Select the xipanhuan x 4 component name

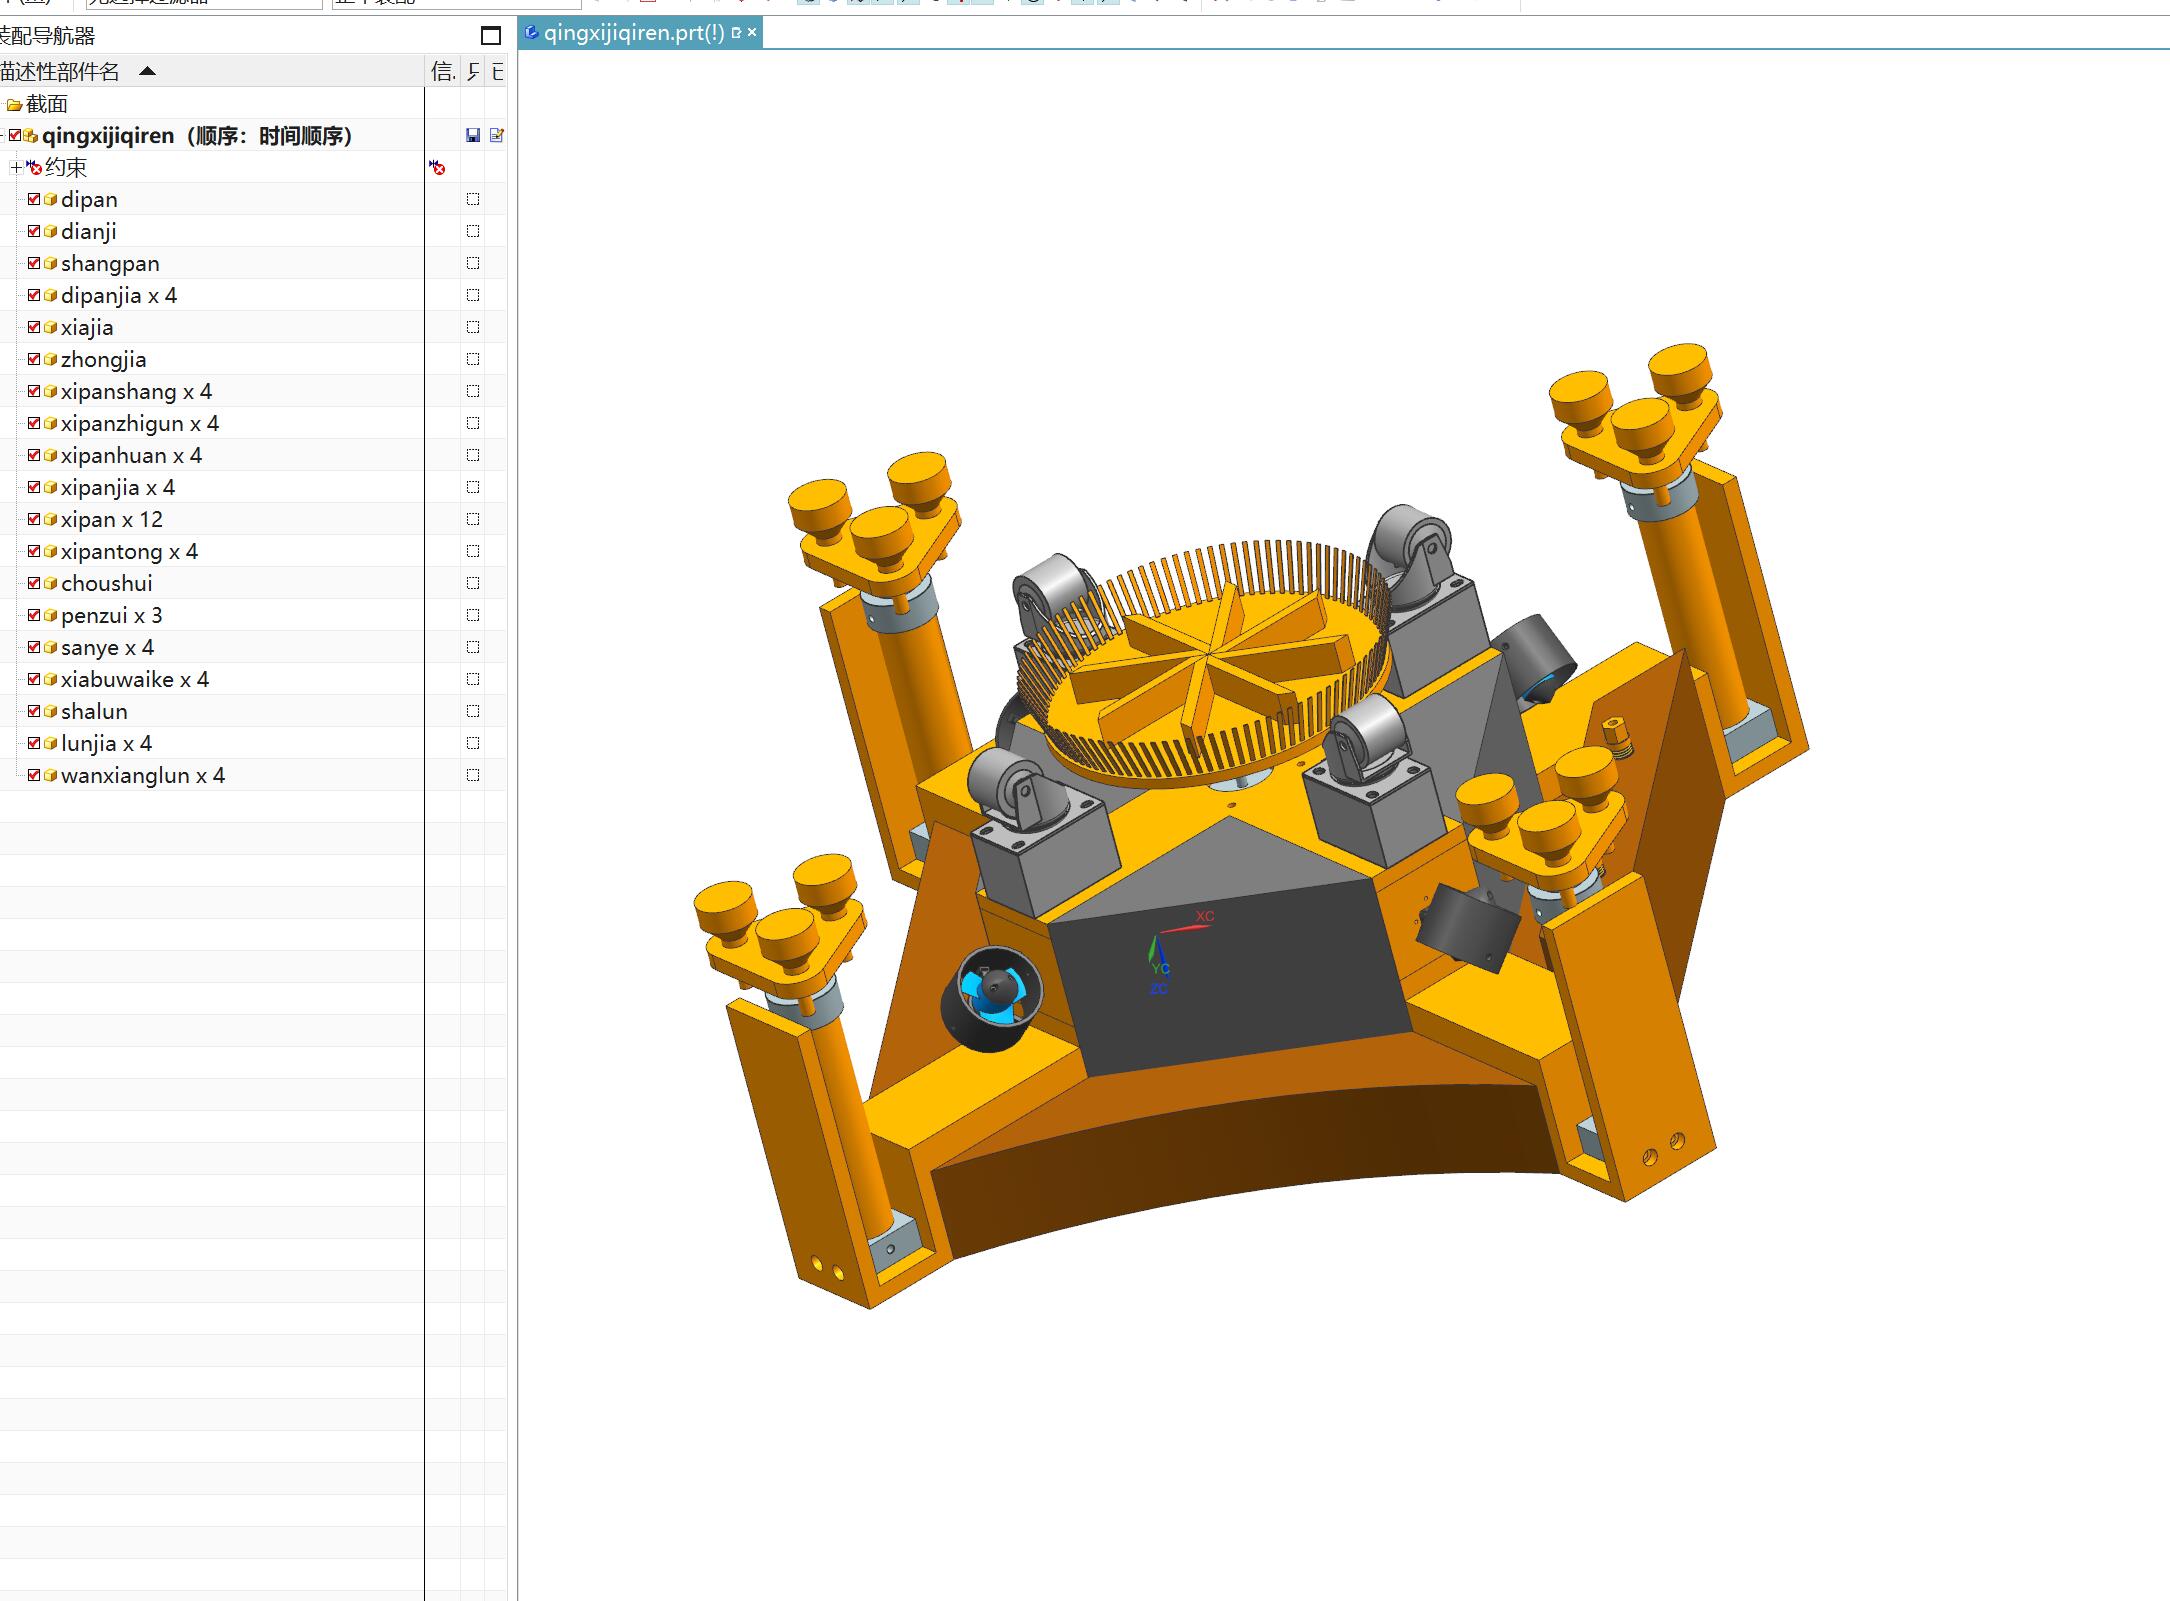(131, 455)
